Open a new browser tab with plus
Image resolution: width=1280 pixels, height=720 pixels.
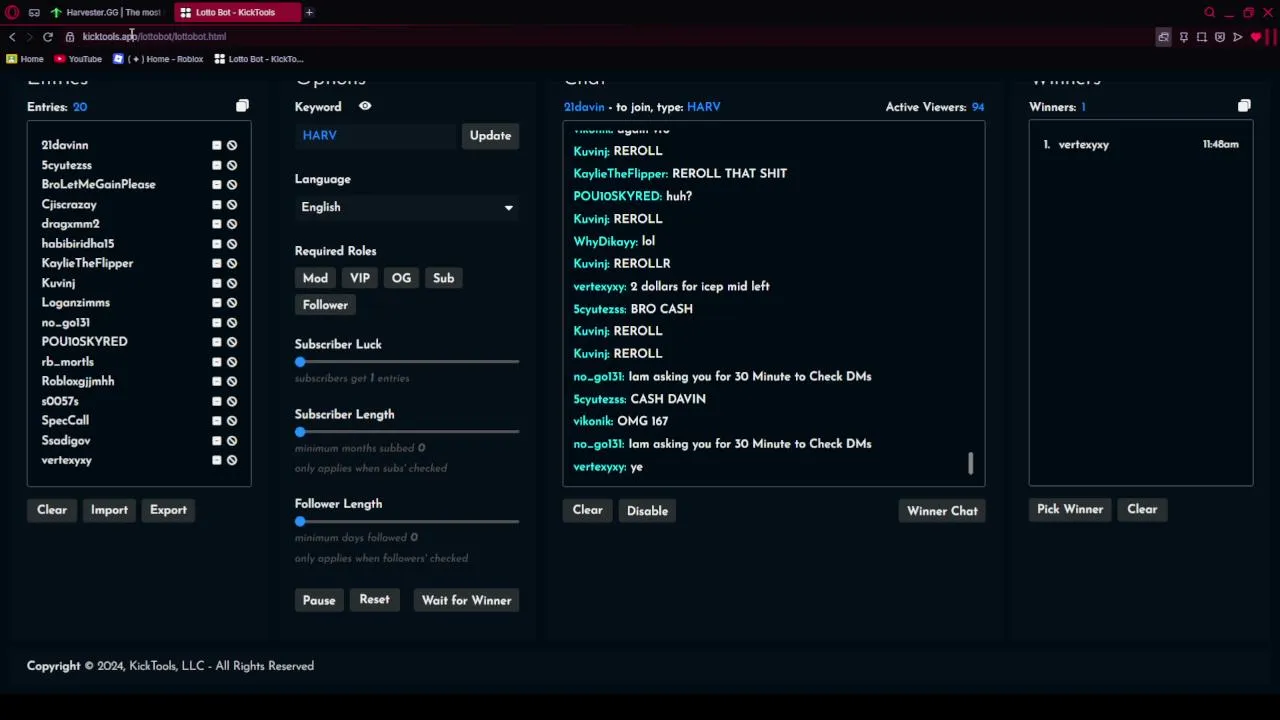pyautogui.click(x=309, y=12)
